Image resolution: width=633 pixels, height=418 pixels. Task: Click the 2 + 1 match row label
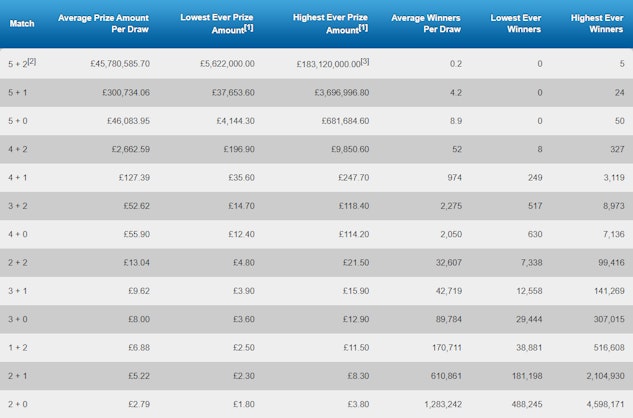point(18,376)
